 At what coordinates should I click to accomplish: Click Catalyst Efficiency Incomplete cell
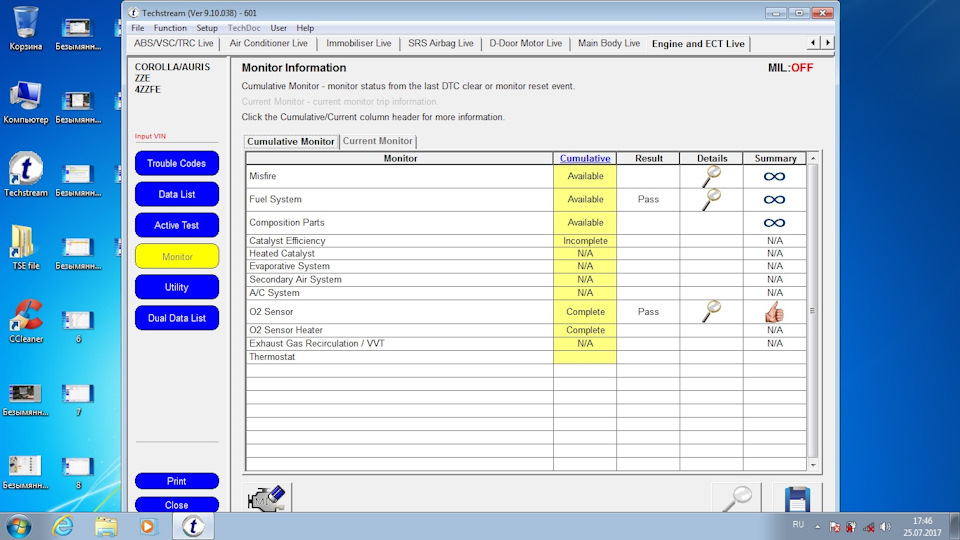(585, 241)
